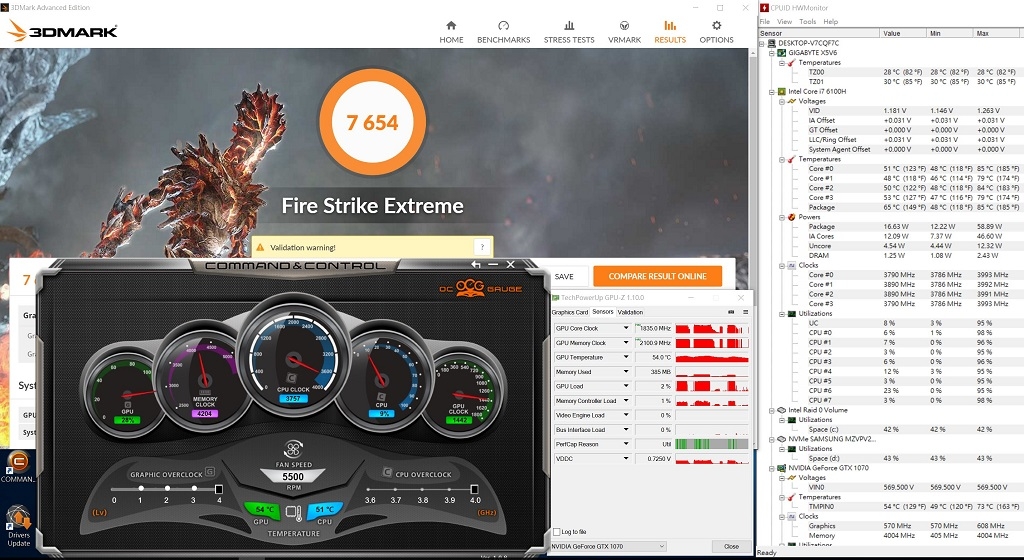Viewport: 1024px width, 560px height.
Task: Open the RESULTS tab in 3DMark
Action: (x=670, y=32)
